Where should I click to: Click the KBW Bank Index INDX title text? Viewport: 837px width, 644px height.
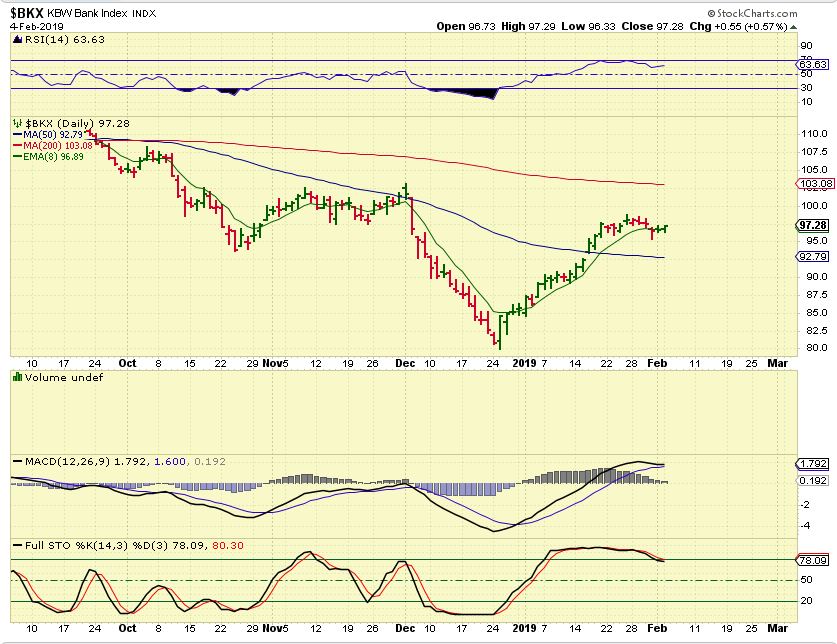point(101,14)
